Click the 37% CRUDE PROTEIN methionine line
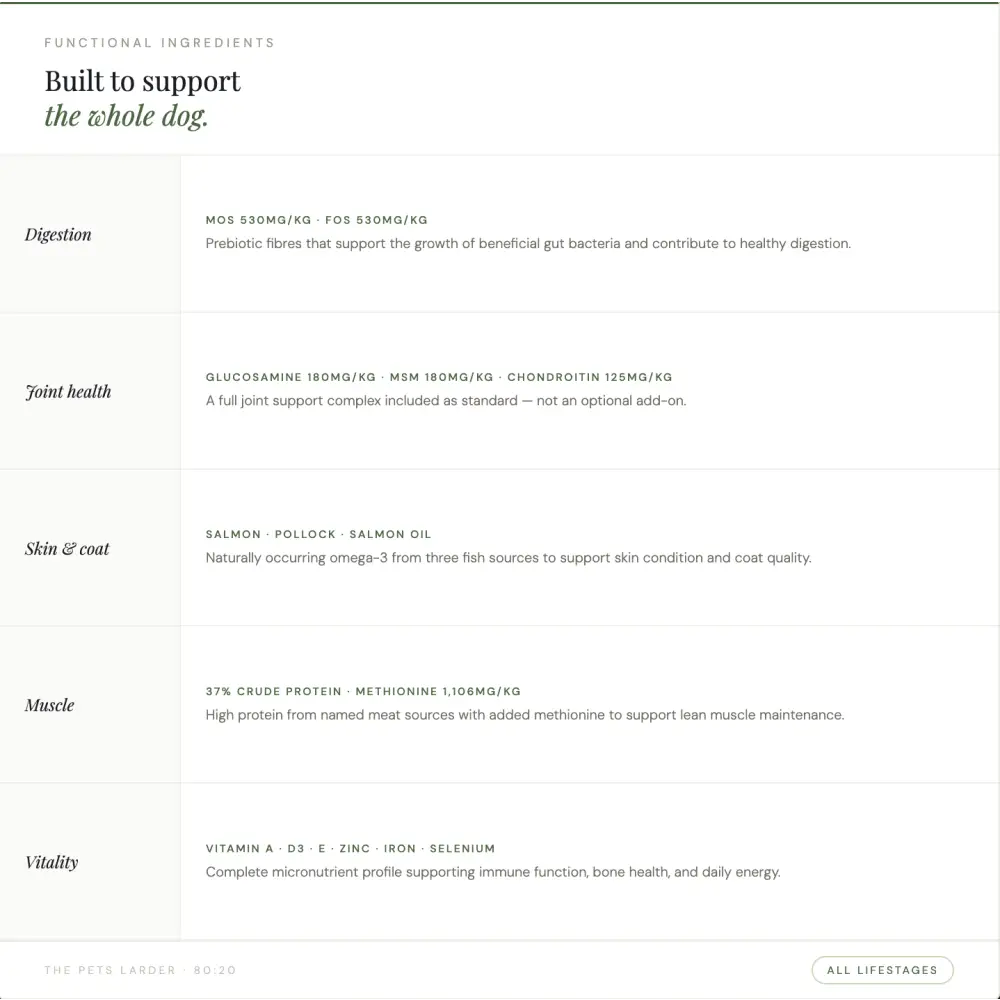The height and width of the screenshot is (1000, 1000). (x=363, y=691)
